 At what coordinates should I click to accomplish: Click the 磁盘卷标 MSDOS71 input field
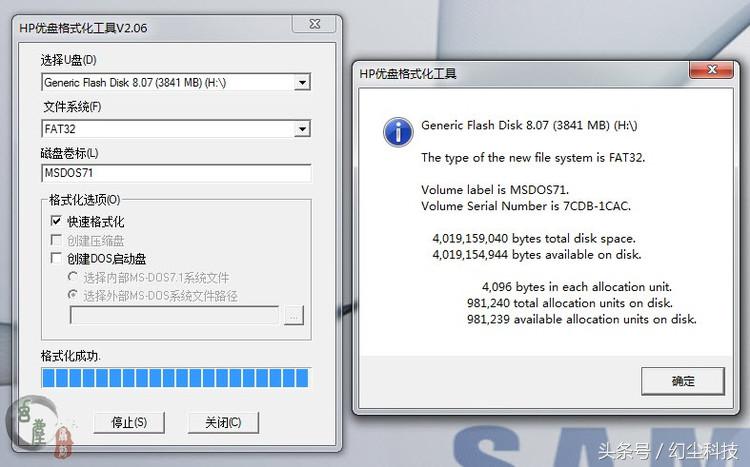pyautogui.click(x=176, y=173)
